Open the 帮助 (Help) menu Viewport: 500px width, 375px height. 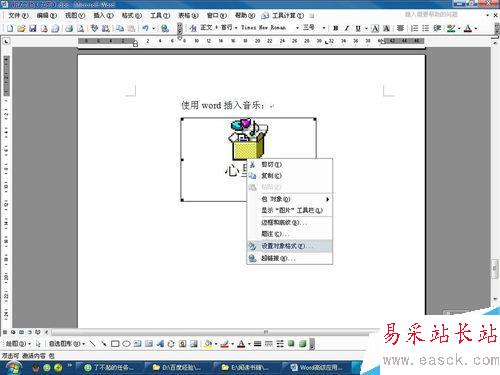[x=245, y=15]
